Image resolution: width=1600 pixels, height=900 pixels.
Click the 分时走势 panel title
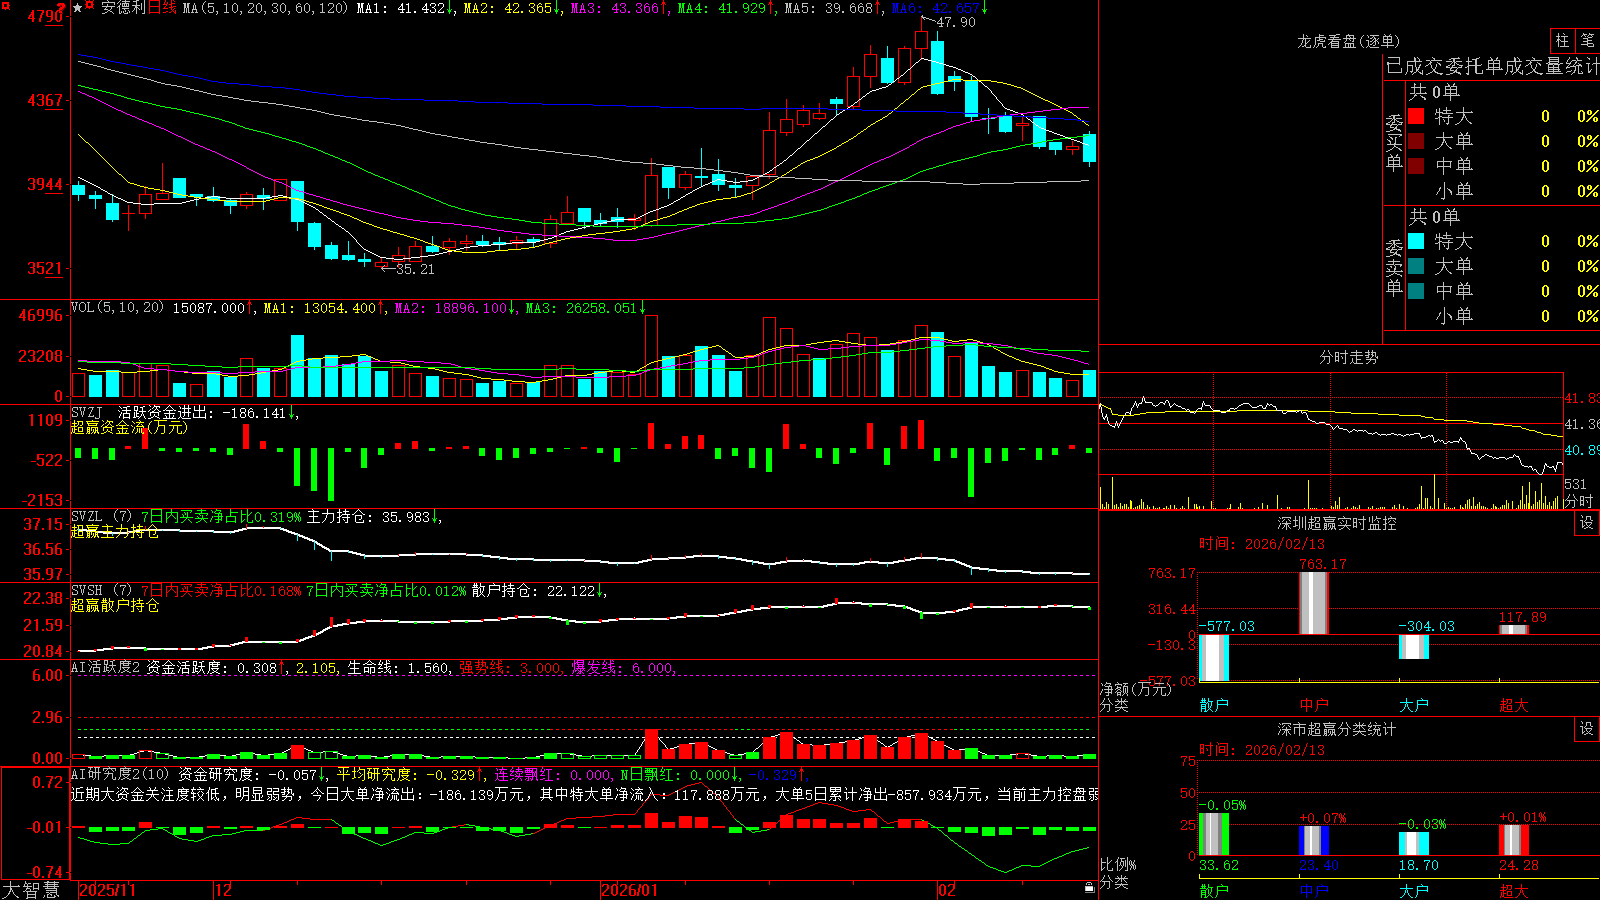1348,357
